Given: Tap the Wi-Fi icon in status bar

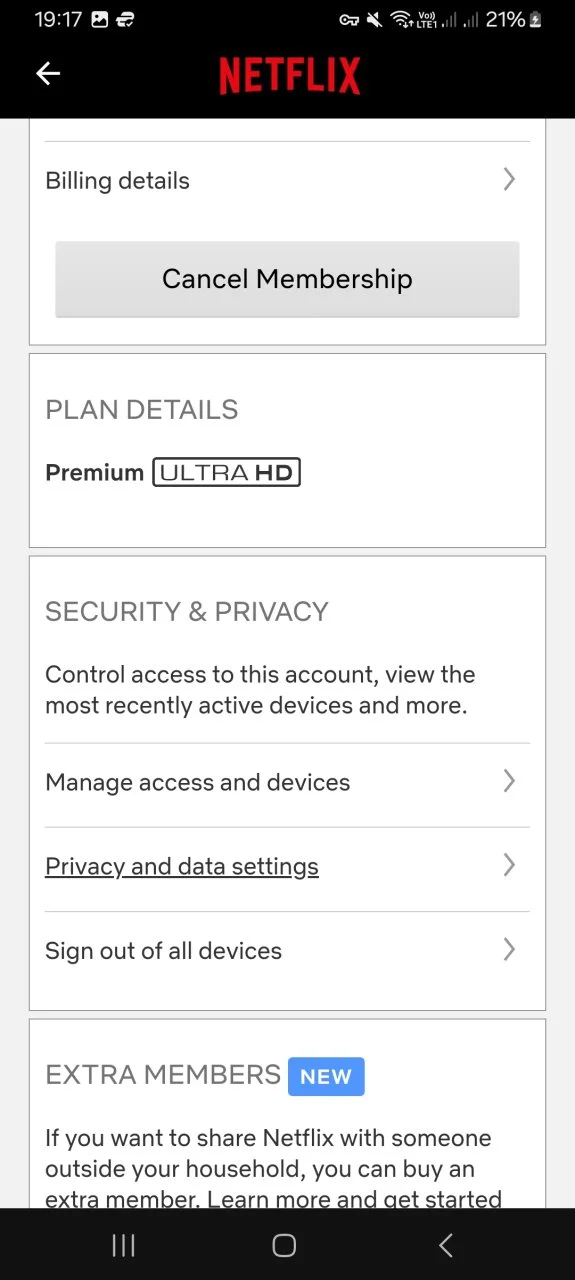Looking at the screenshot, I should pyautogui.click(x=401, y=19).
